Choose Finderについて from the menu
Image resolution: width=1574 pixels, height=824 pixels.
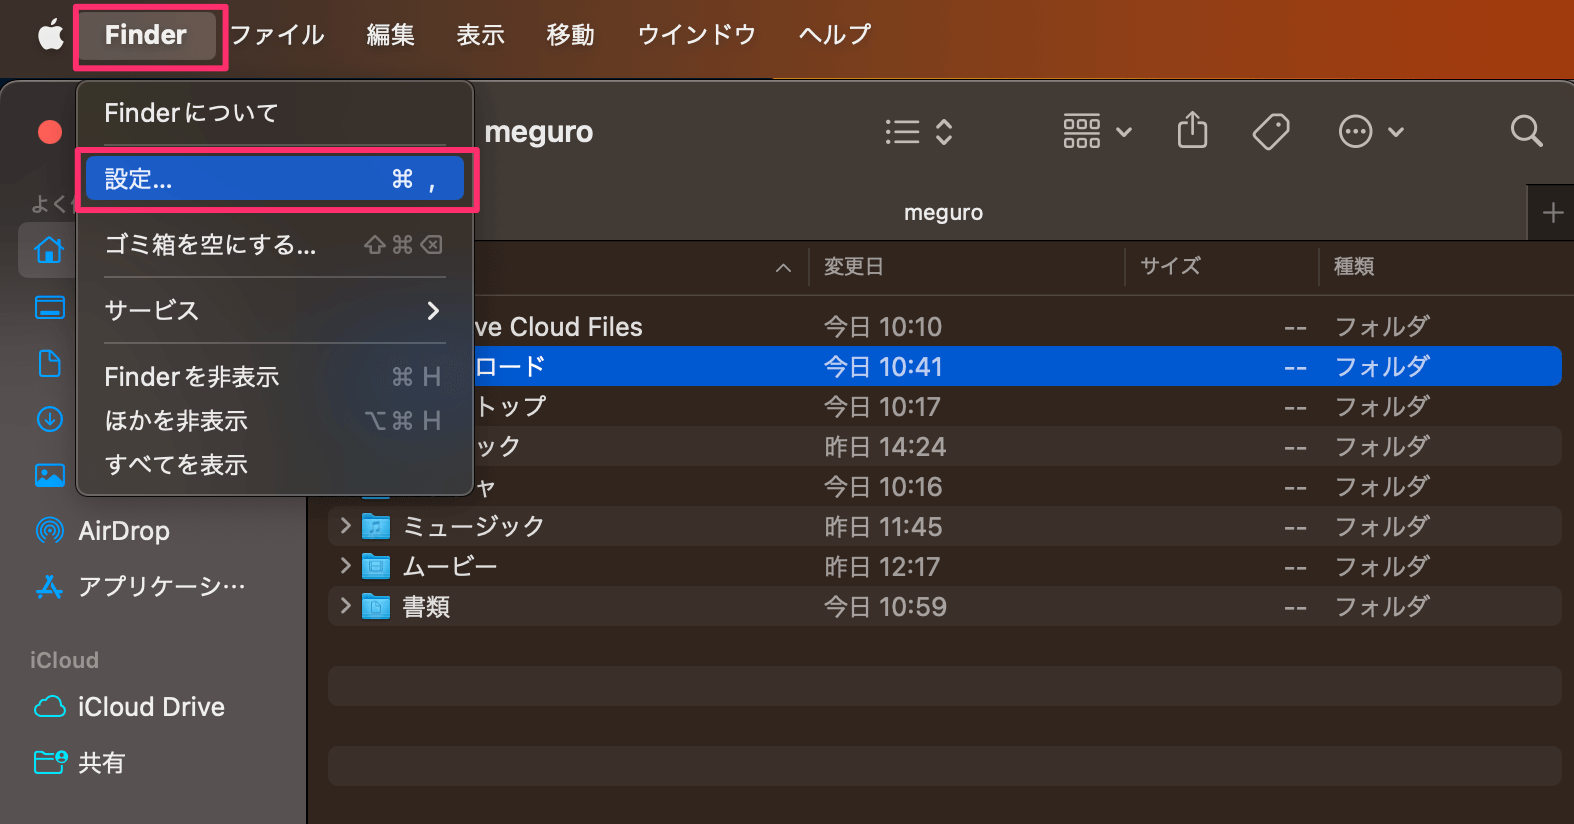(x=275, y=113)
